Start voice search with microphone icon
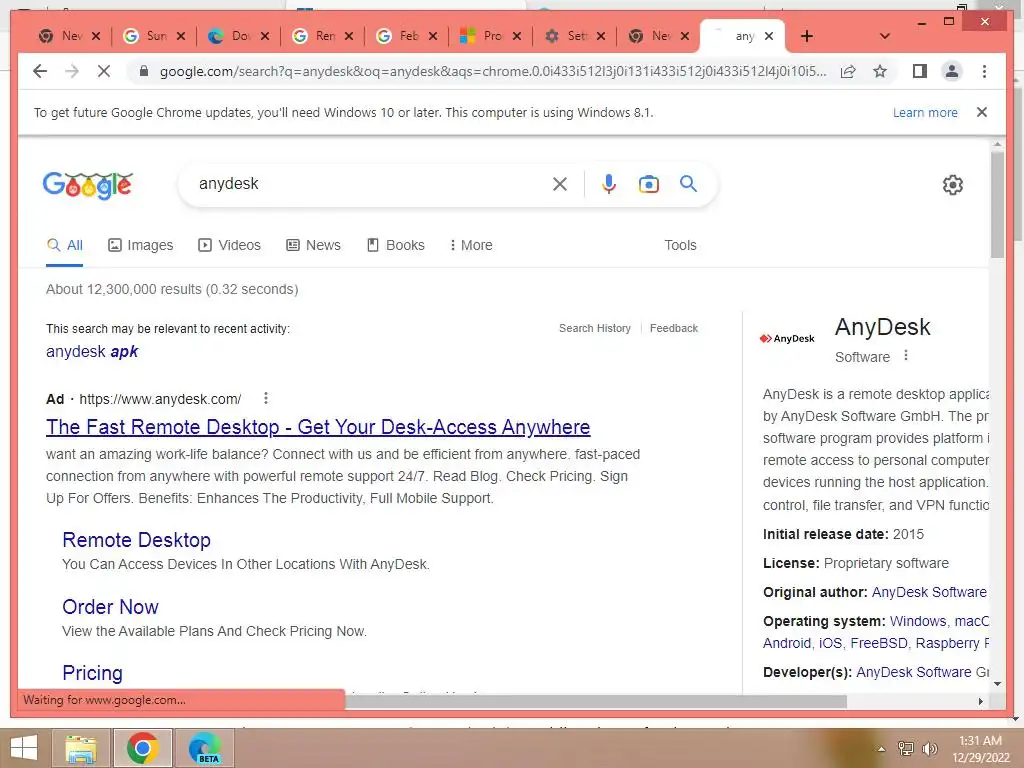This screenshot has height=768, width=1024. tap(609, 184)
